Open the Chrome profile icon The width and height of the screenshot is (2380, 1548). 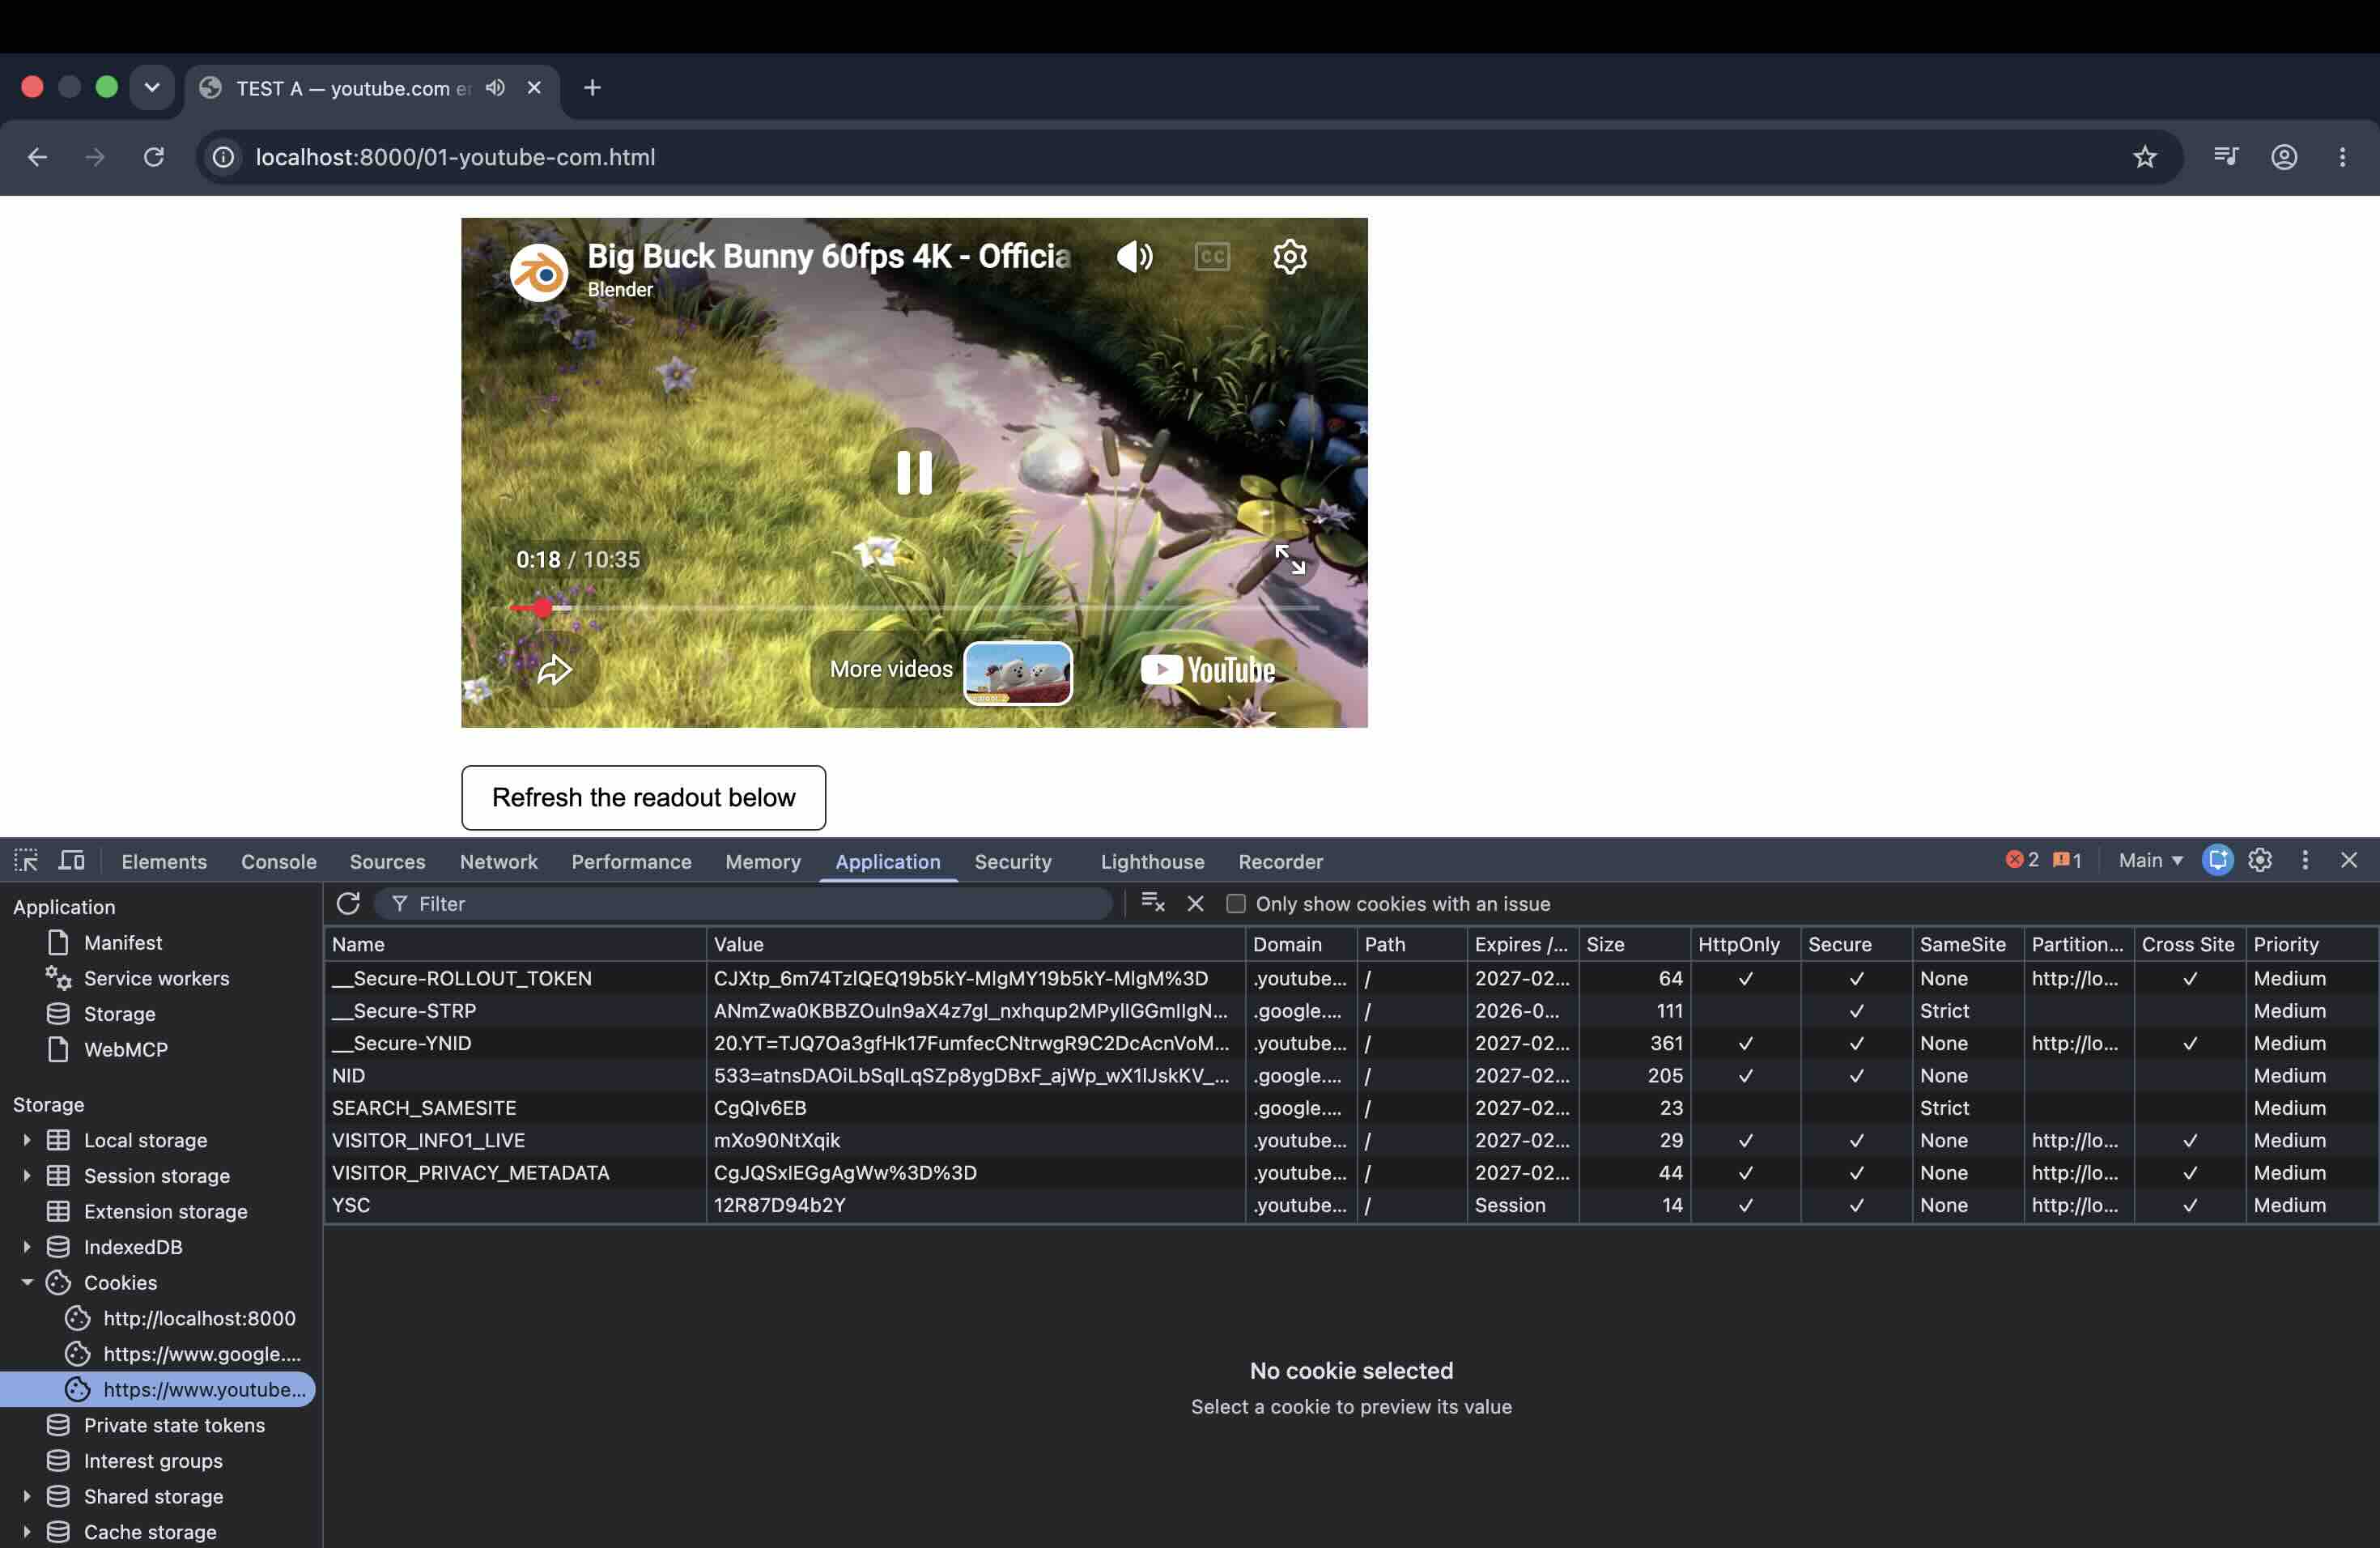[x=2283, y=157]
